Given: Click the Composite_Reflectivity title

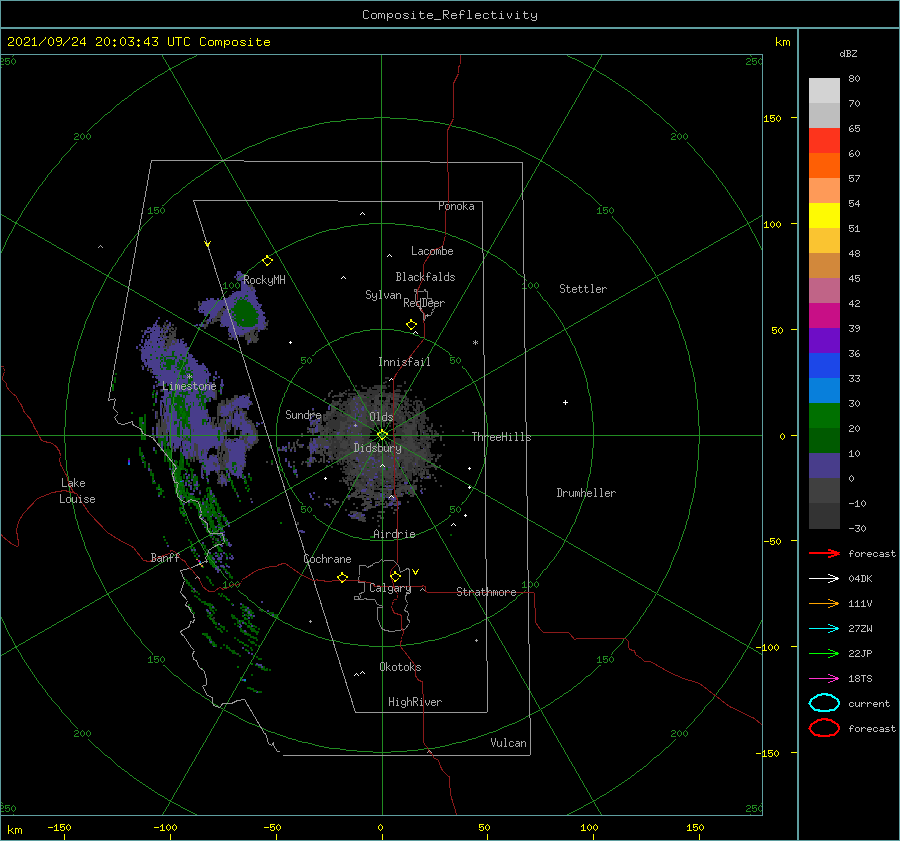Looking at the screenshot, I should 450,15.
